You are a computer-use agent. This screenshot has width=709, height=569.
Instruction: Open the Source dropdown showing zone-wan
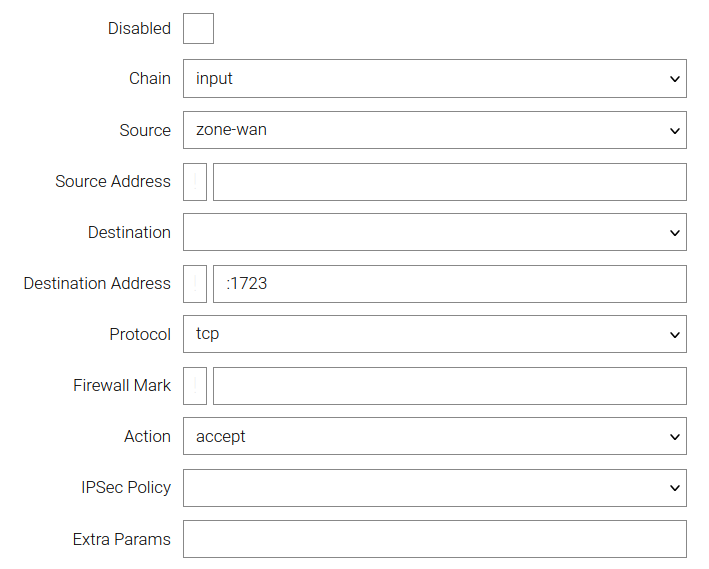pyautogui.click(x=434, y=130)
